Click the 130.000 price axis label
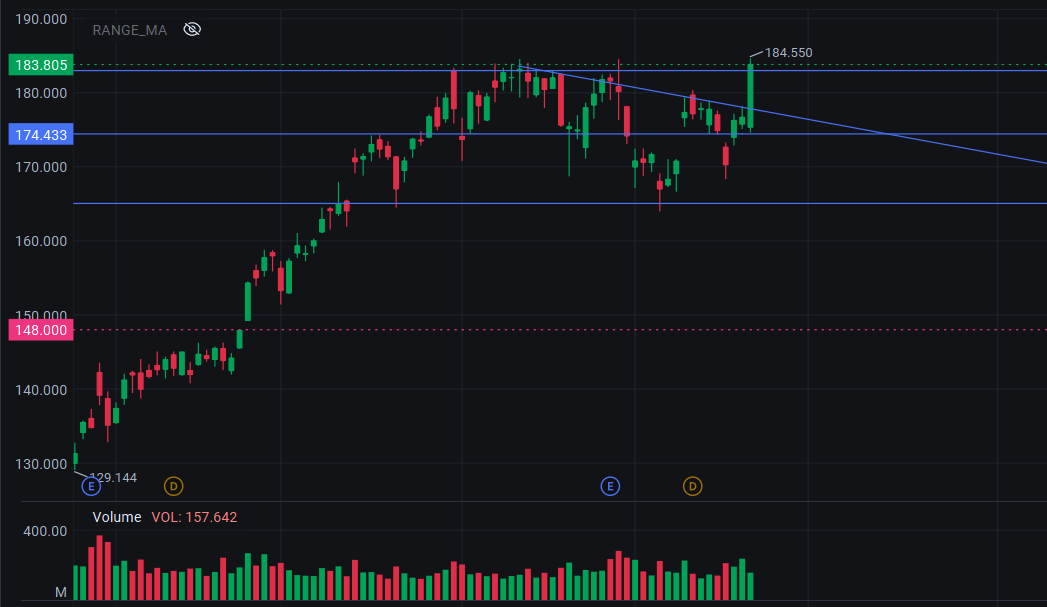This screenshot has height=607, width=1047. (x=41, y=464)
